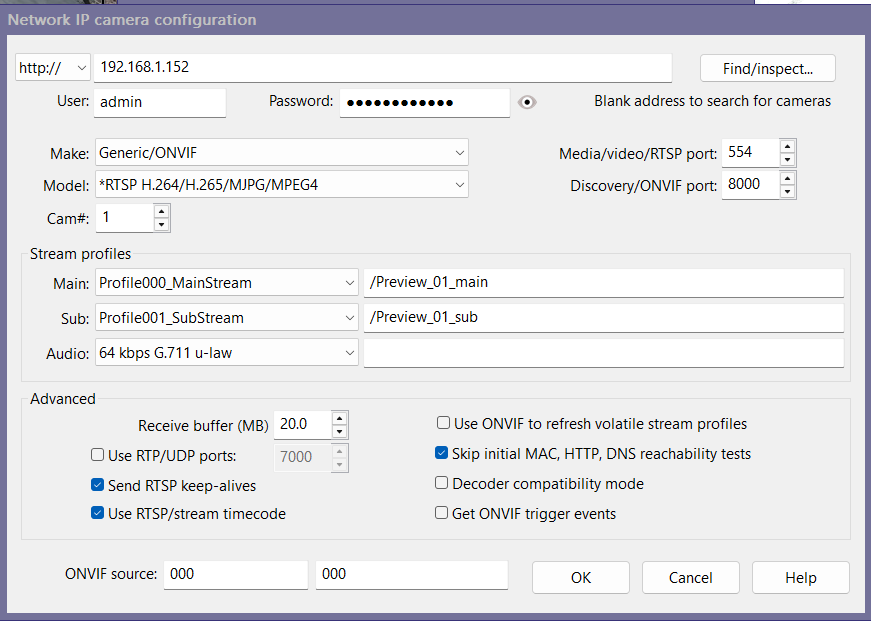This screenshot has height=621, width=871.
Task: Increment the Cam# spinner value
Action: 161,211
